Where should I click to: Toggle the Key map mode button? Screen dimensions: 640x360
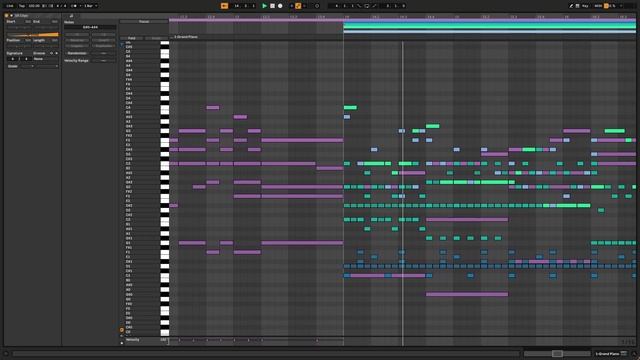585,6
